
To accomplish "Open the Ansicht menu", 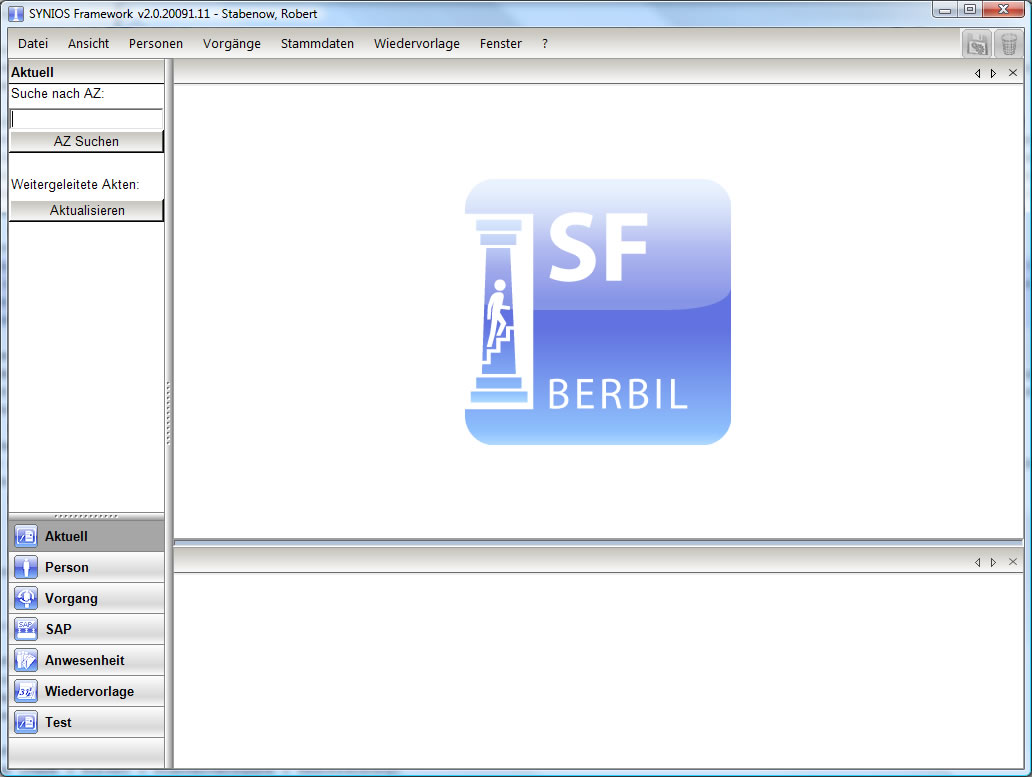I will [x=88, y=43].
